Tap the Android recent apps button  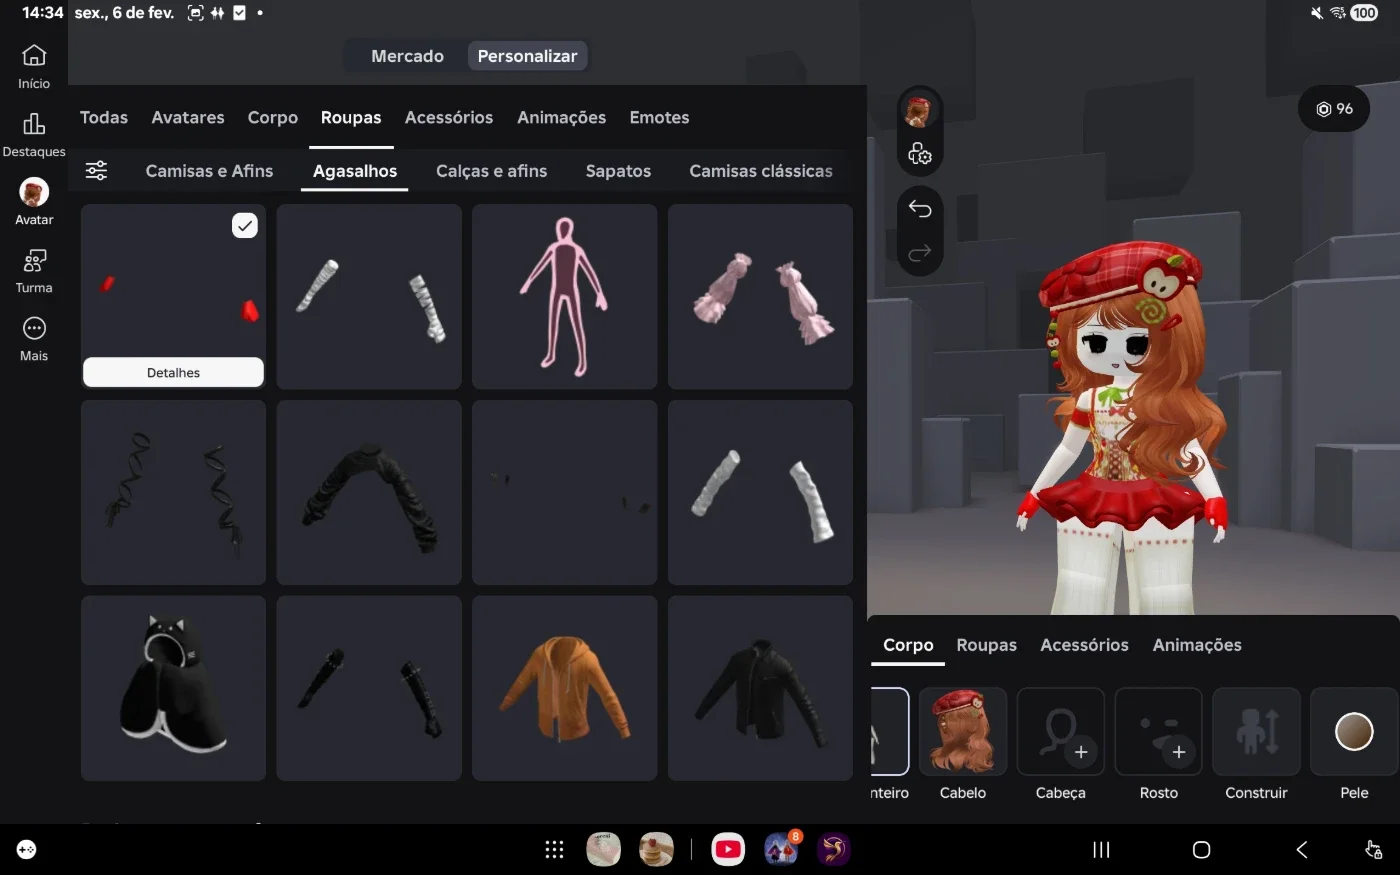[1101, 849]
